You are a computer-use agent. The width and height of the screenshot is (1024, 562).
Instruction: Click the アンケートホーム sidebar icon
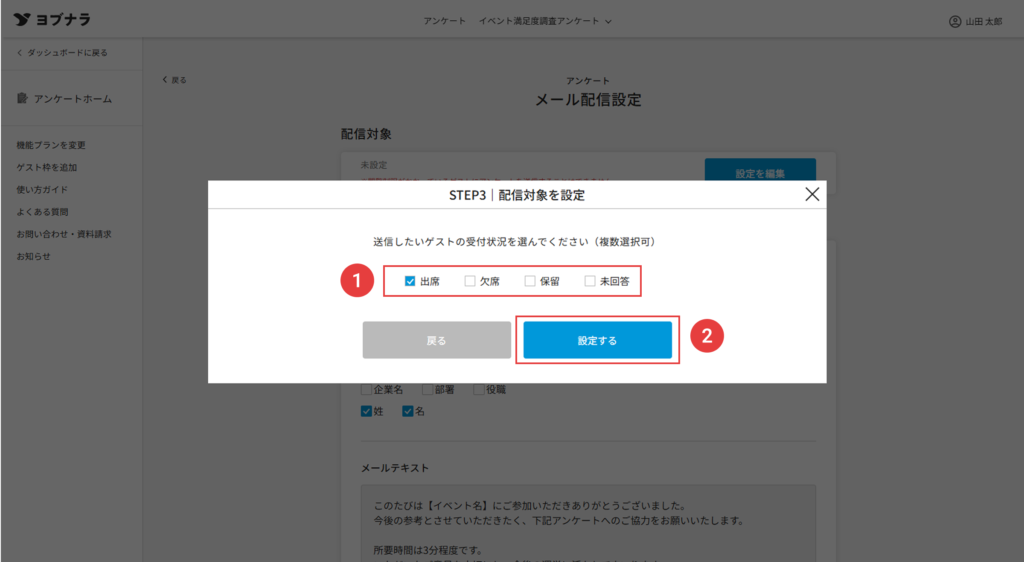click(x=23, y=99)
